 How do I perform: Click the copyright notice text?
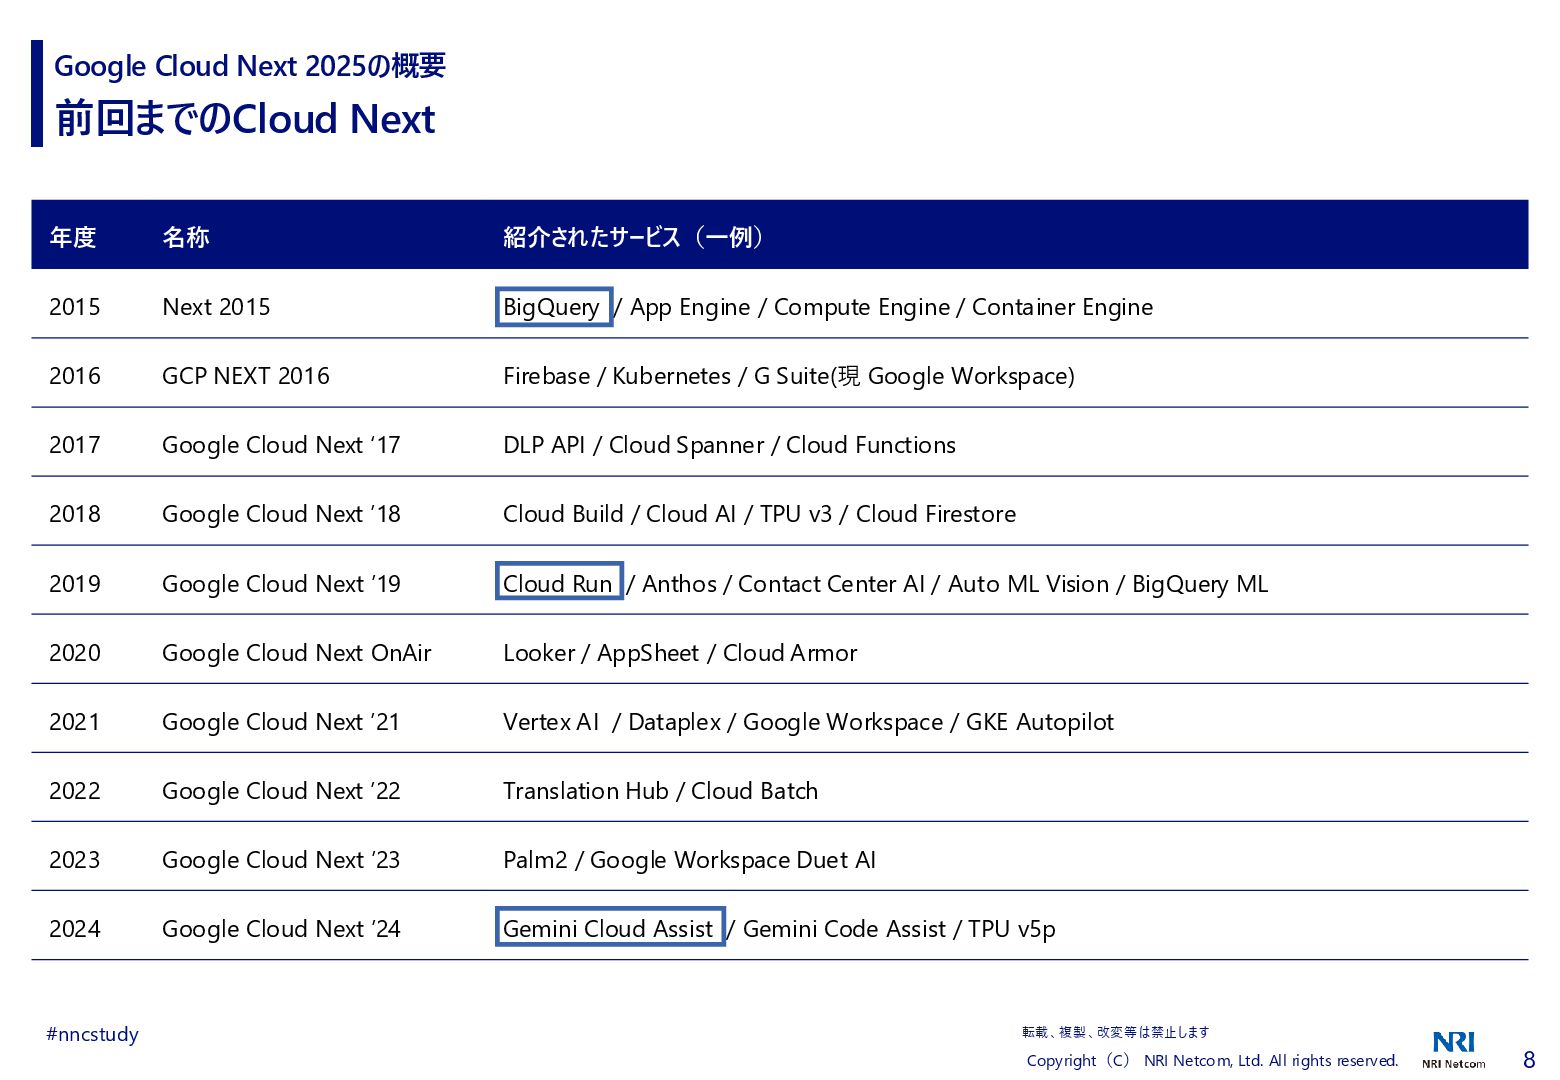(x=1212, y=1060)
